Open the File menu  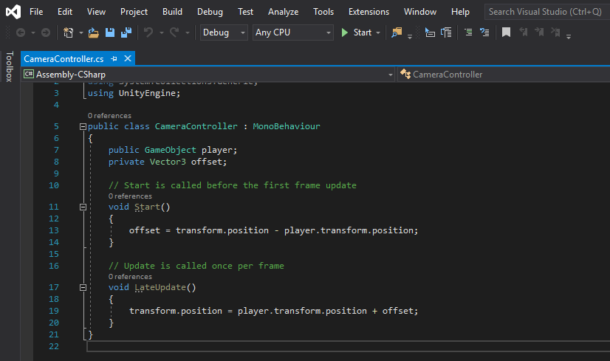(x=36, y=12)
